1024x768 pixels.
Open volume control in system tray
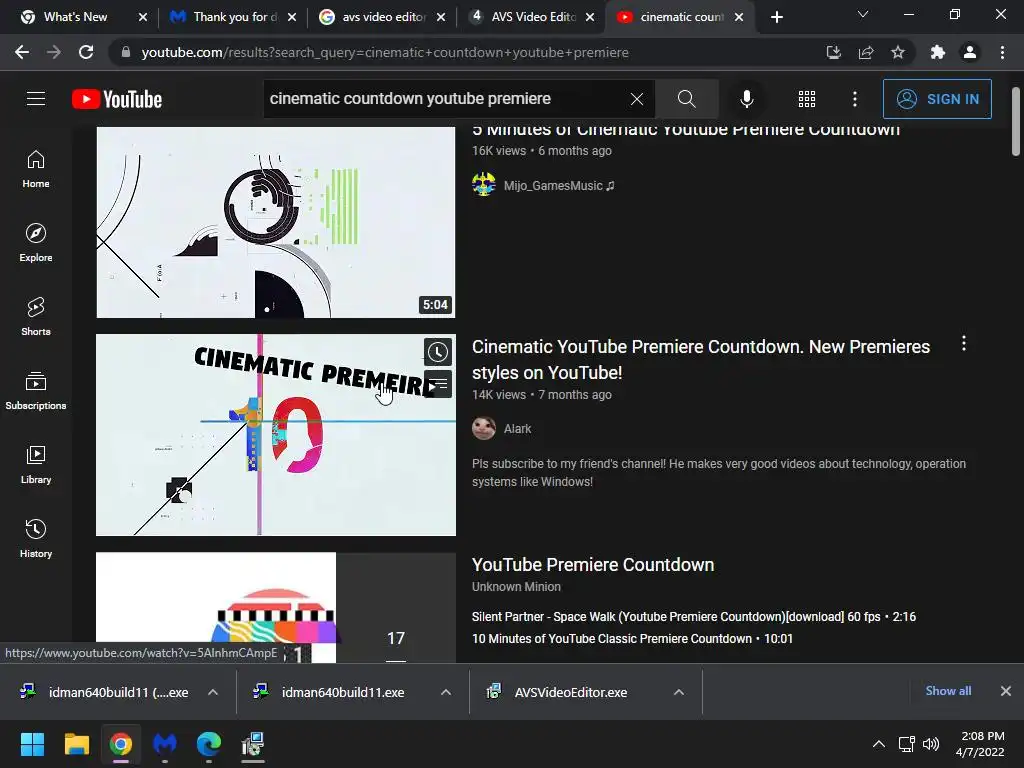[x=931, y=744]
